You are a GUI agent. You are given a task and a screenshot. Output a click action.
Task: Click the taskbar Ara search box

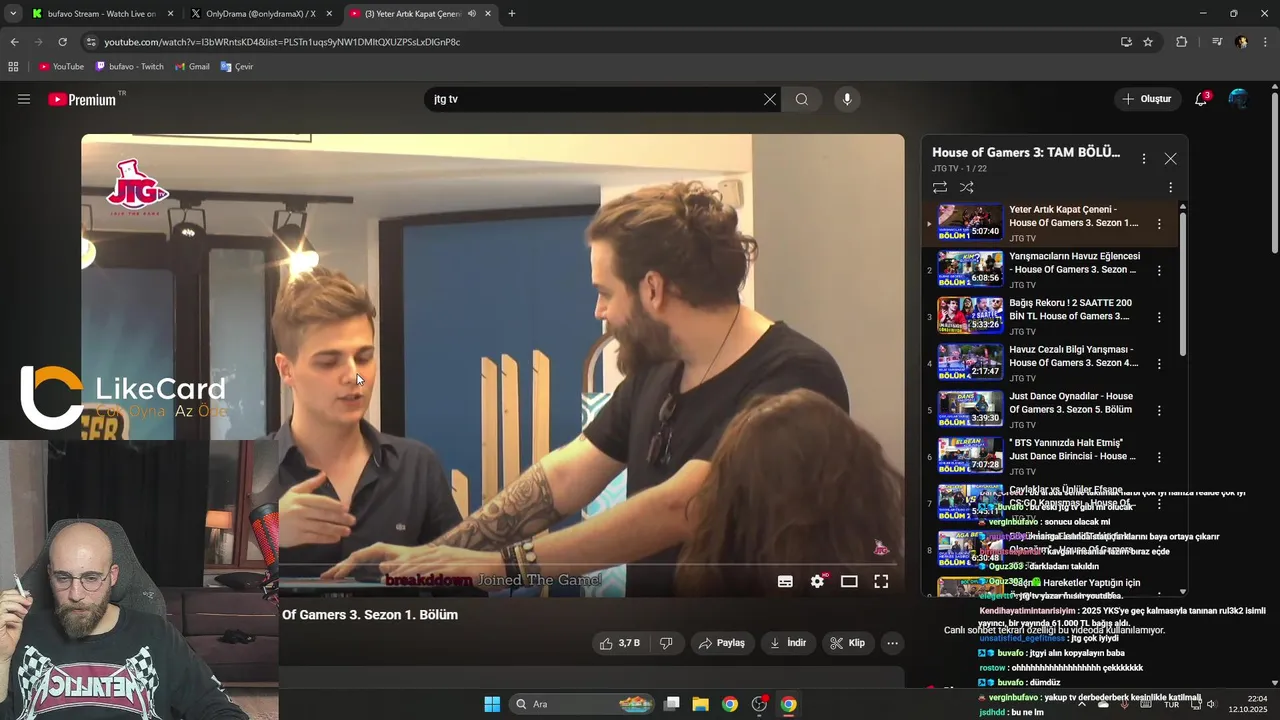tap(584, 704)
